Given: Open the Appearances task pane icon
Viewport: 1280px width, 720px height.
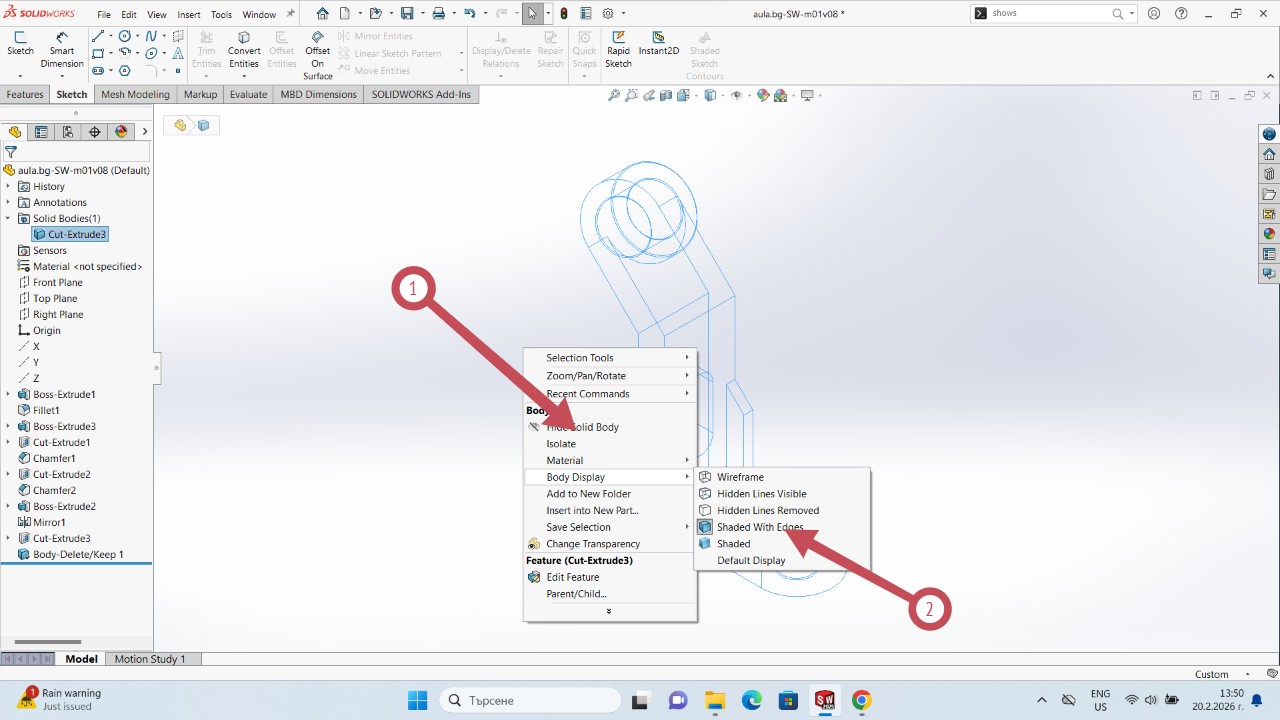Looking at the screenshot, I should pos(1269,233).
